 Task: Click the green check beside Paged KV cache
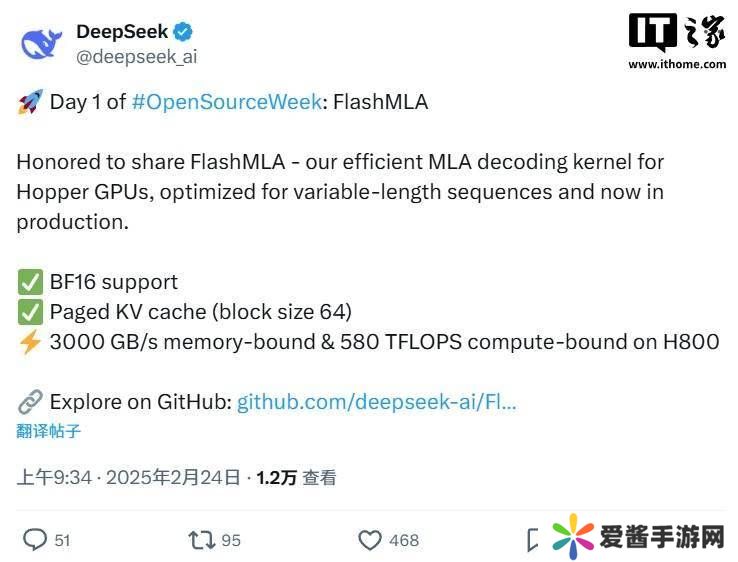29,312
